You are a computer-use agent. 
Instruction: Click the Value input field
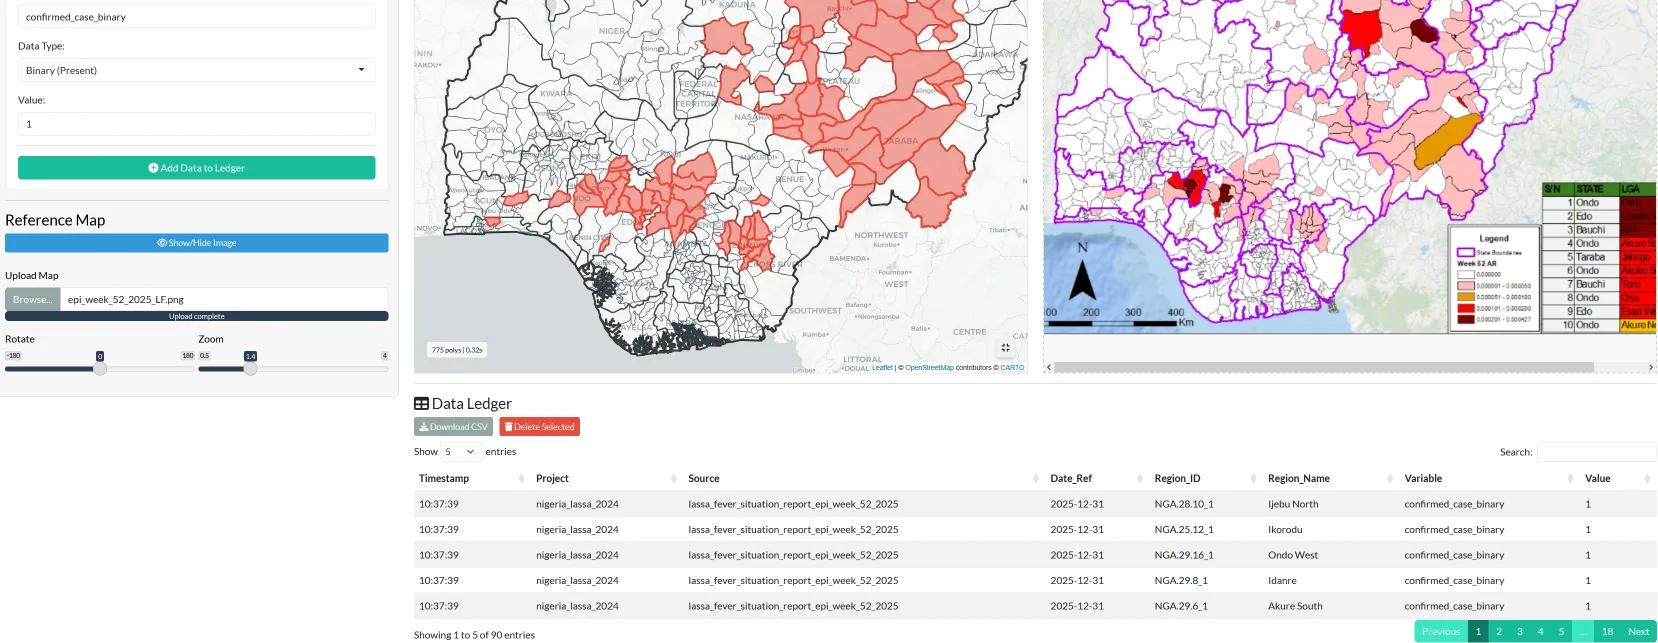point(197,124)
